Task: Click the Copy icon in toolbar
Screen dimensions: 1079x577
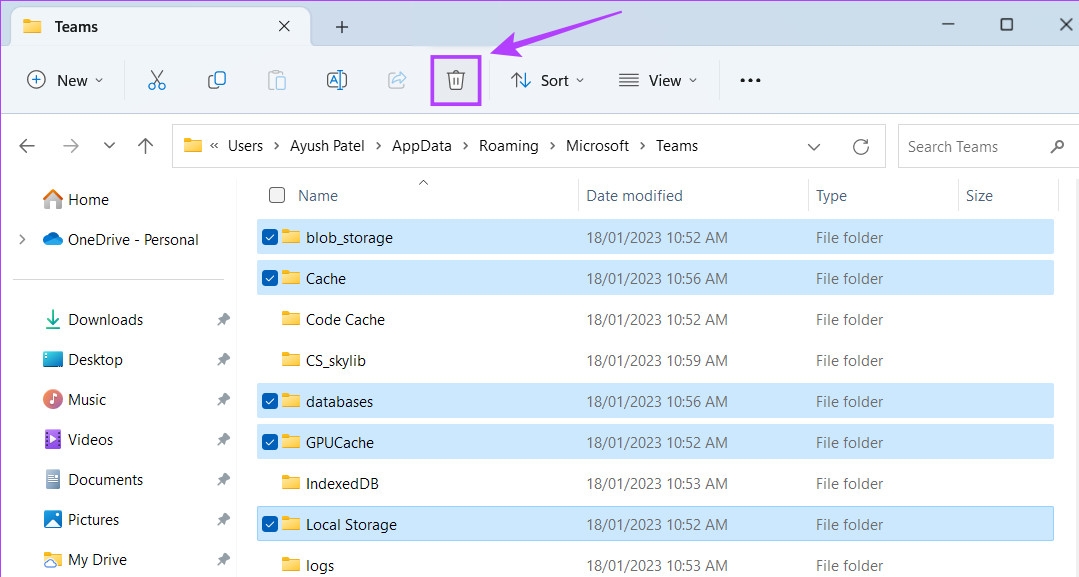Action: coord(217,81)
